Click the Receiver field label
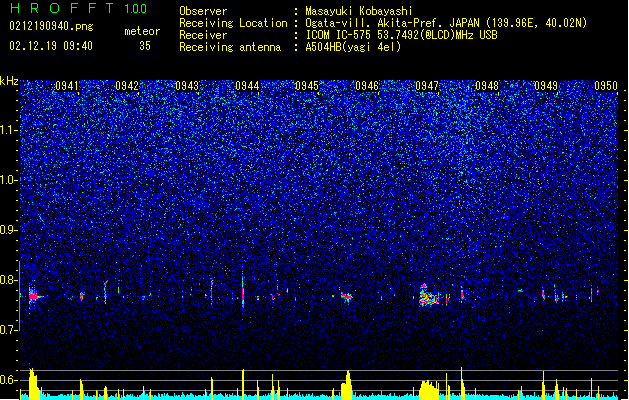The image size is (629, 400). click(203, 35)
